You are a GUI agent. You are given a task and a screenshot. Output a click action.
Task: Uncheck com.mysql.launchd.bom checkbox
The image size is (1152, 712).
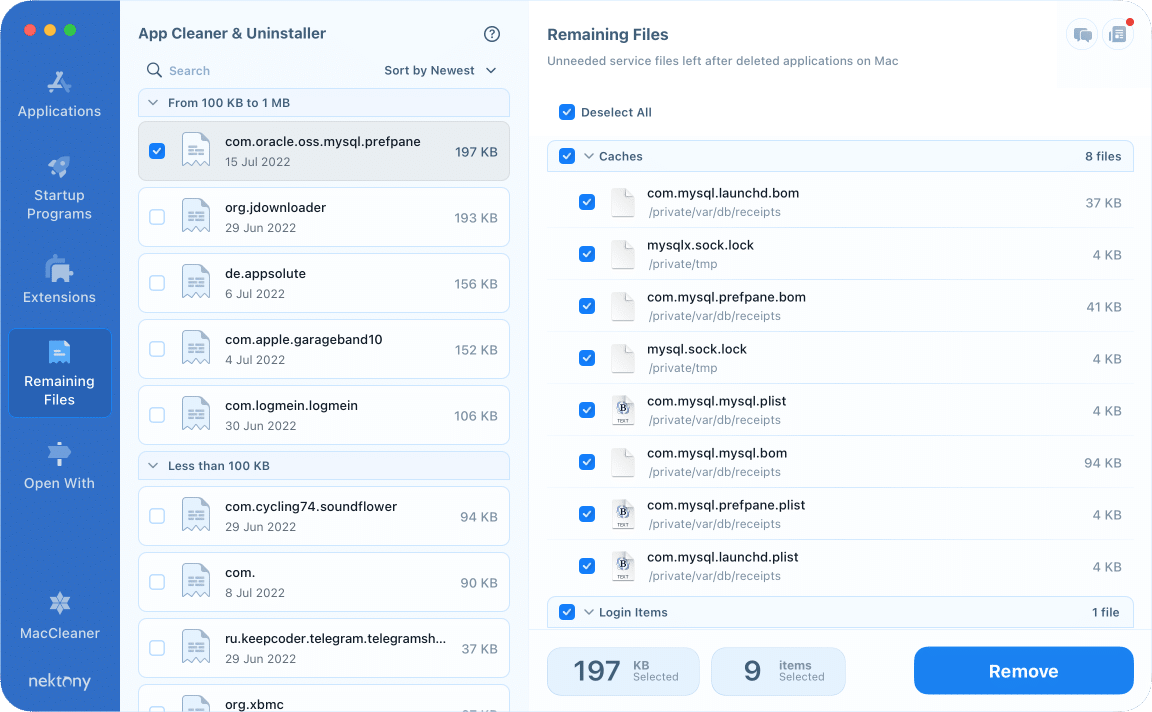click(586, 202)
